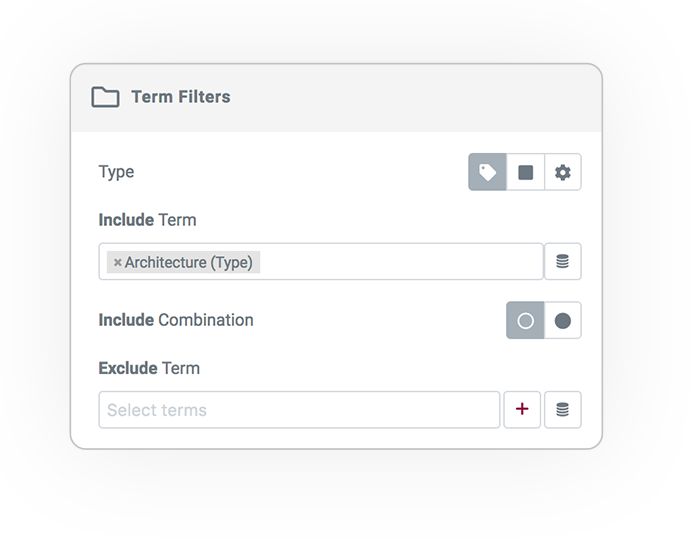The height and width of the screenshot is (538, 691).
Task: Click the folder icon in Term Filters header
Action: tap(105, 97)
